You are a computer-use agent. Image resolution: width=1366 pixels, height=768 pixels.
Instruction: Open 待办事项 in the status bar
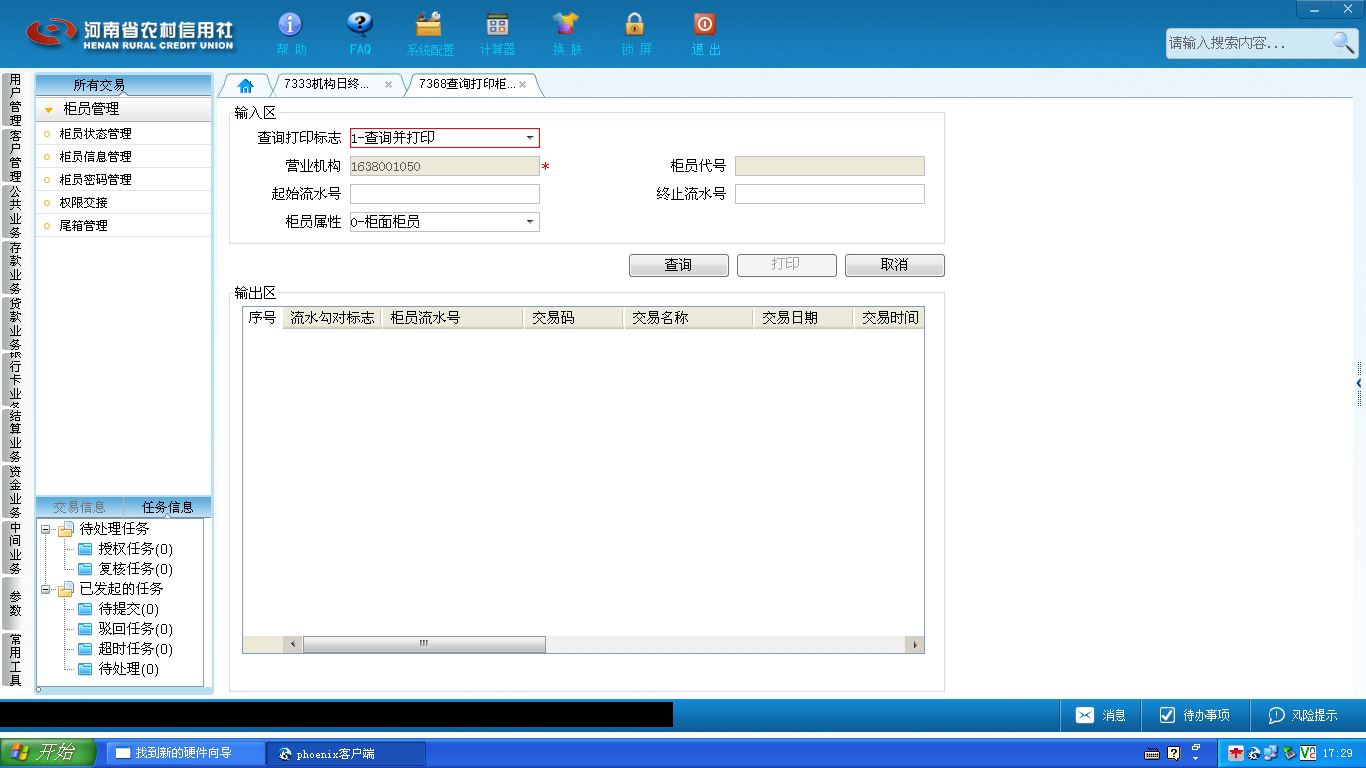click(1195, 715)
